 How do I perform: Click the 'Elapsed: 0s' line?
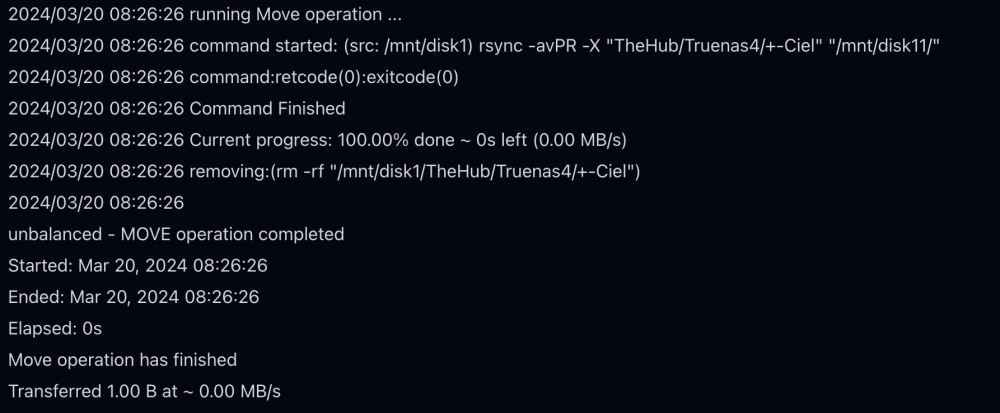click(x=55, y=328)
